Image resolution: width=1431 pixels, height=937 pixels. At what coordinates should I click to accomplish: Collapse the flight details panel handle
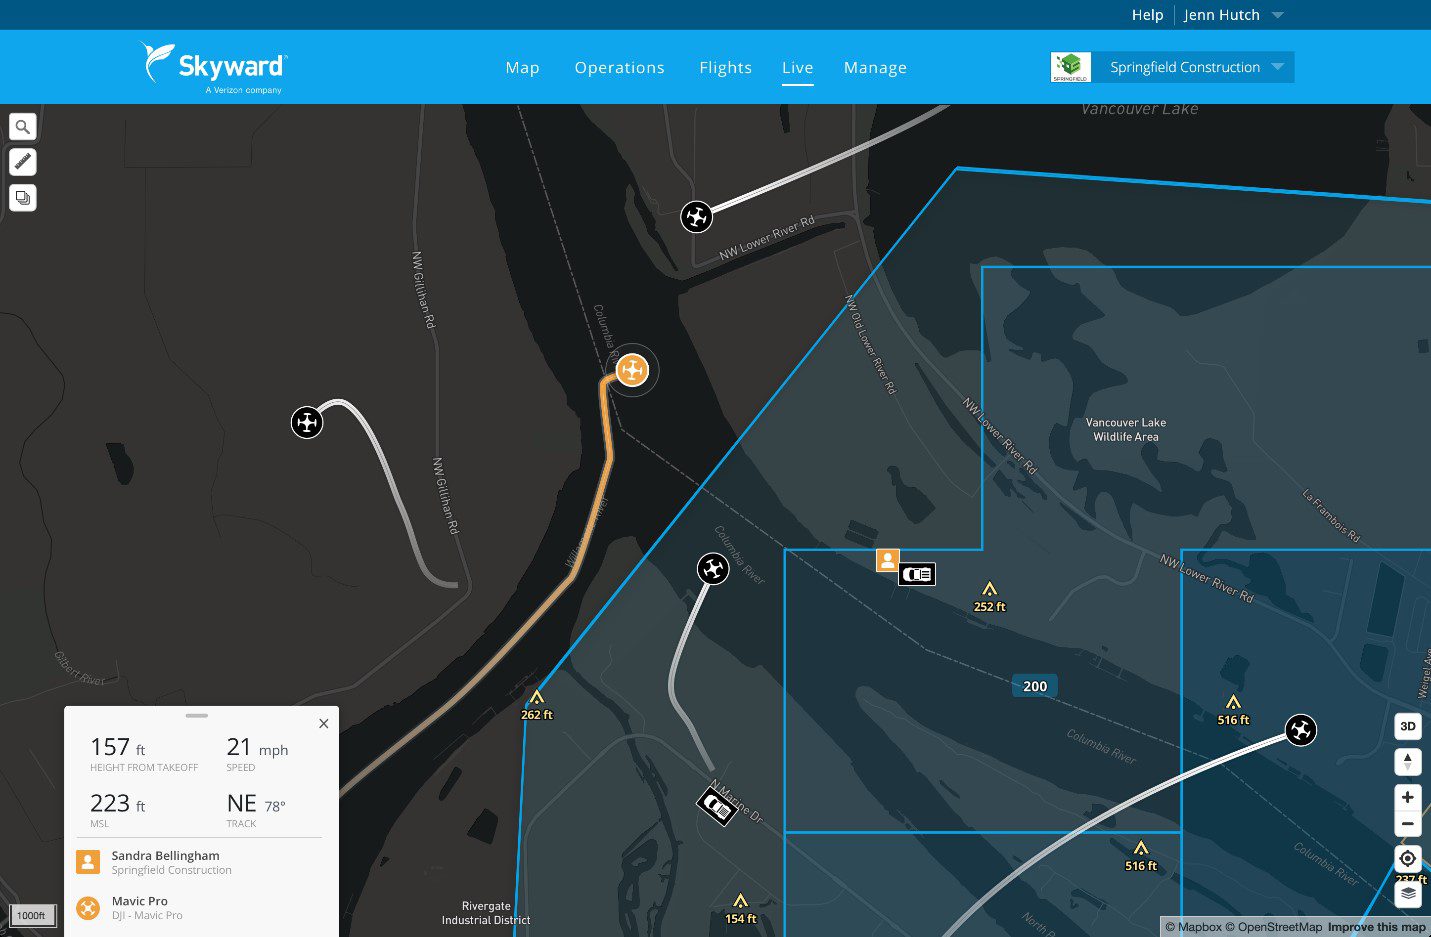coord(197,716)
